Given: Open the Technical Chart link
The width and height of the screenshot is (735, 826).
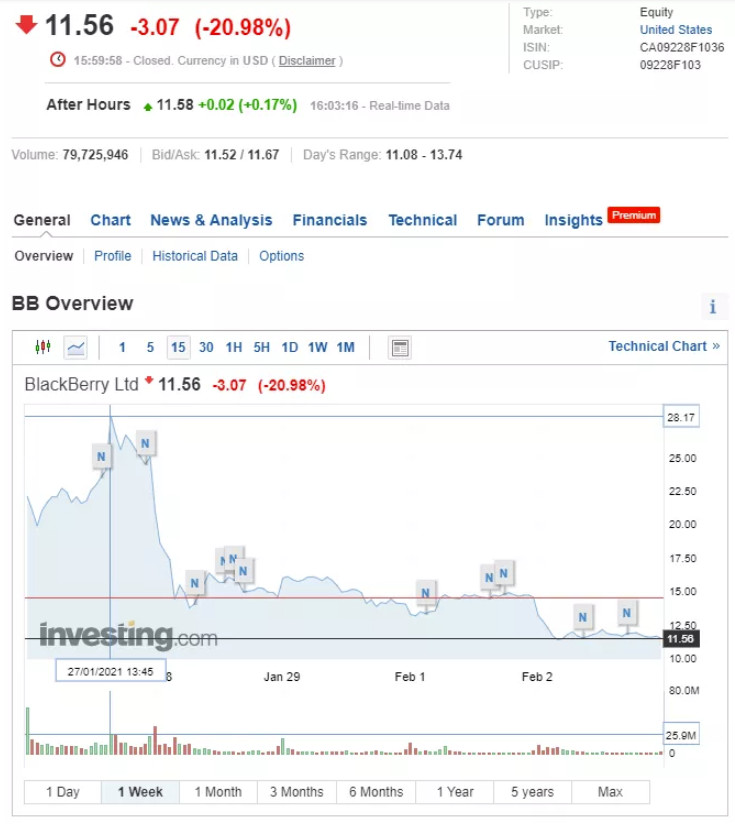Looking at the screenshot, I should click(664, 346).
